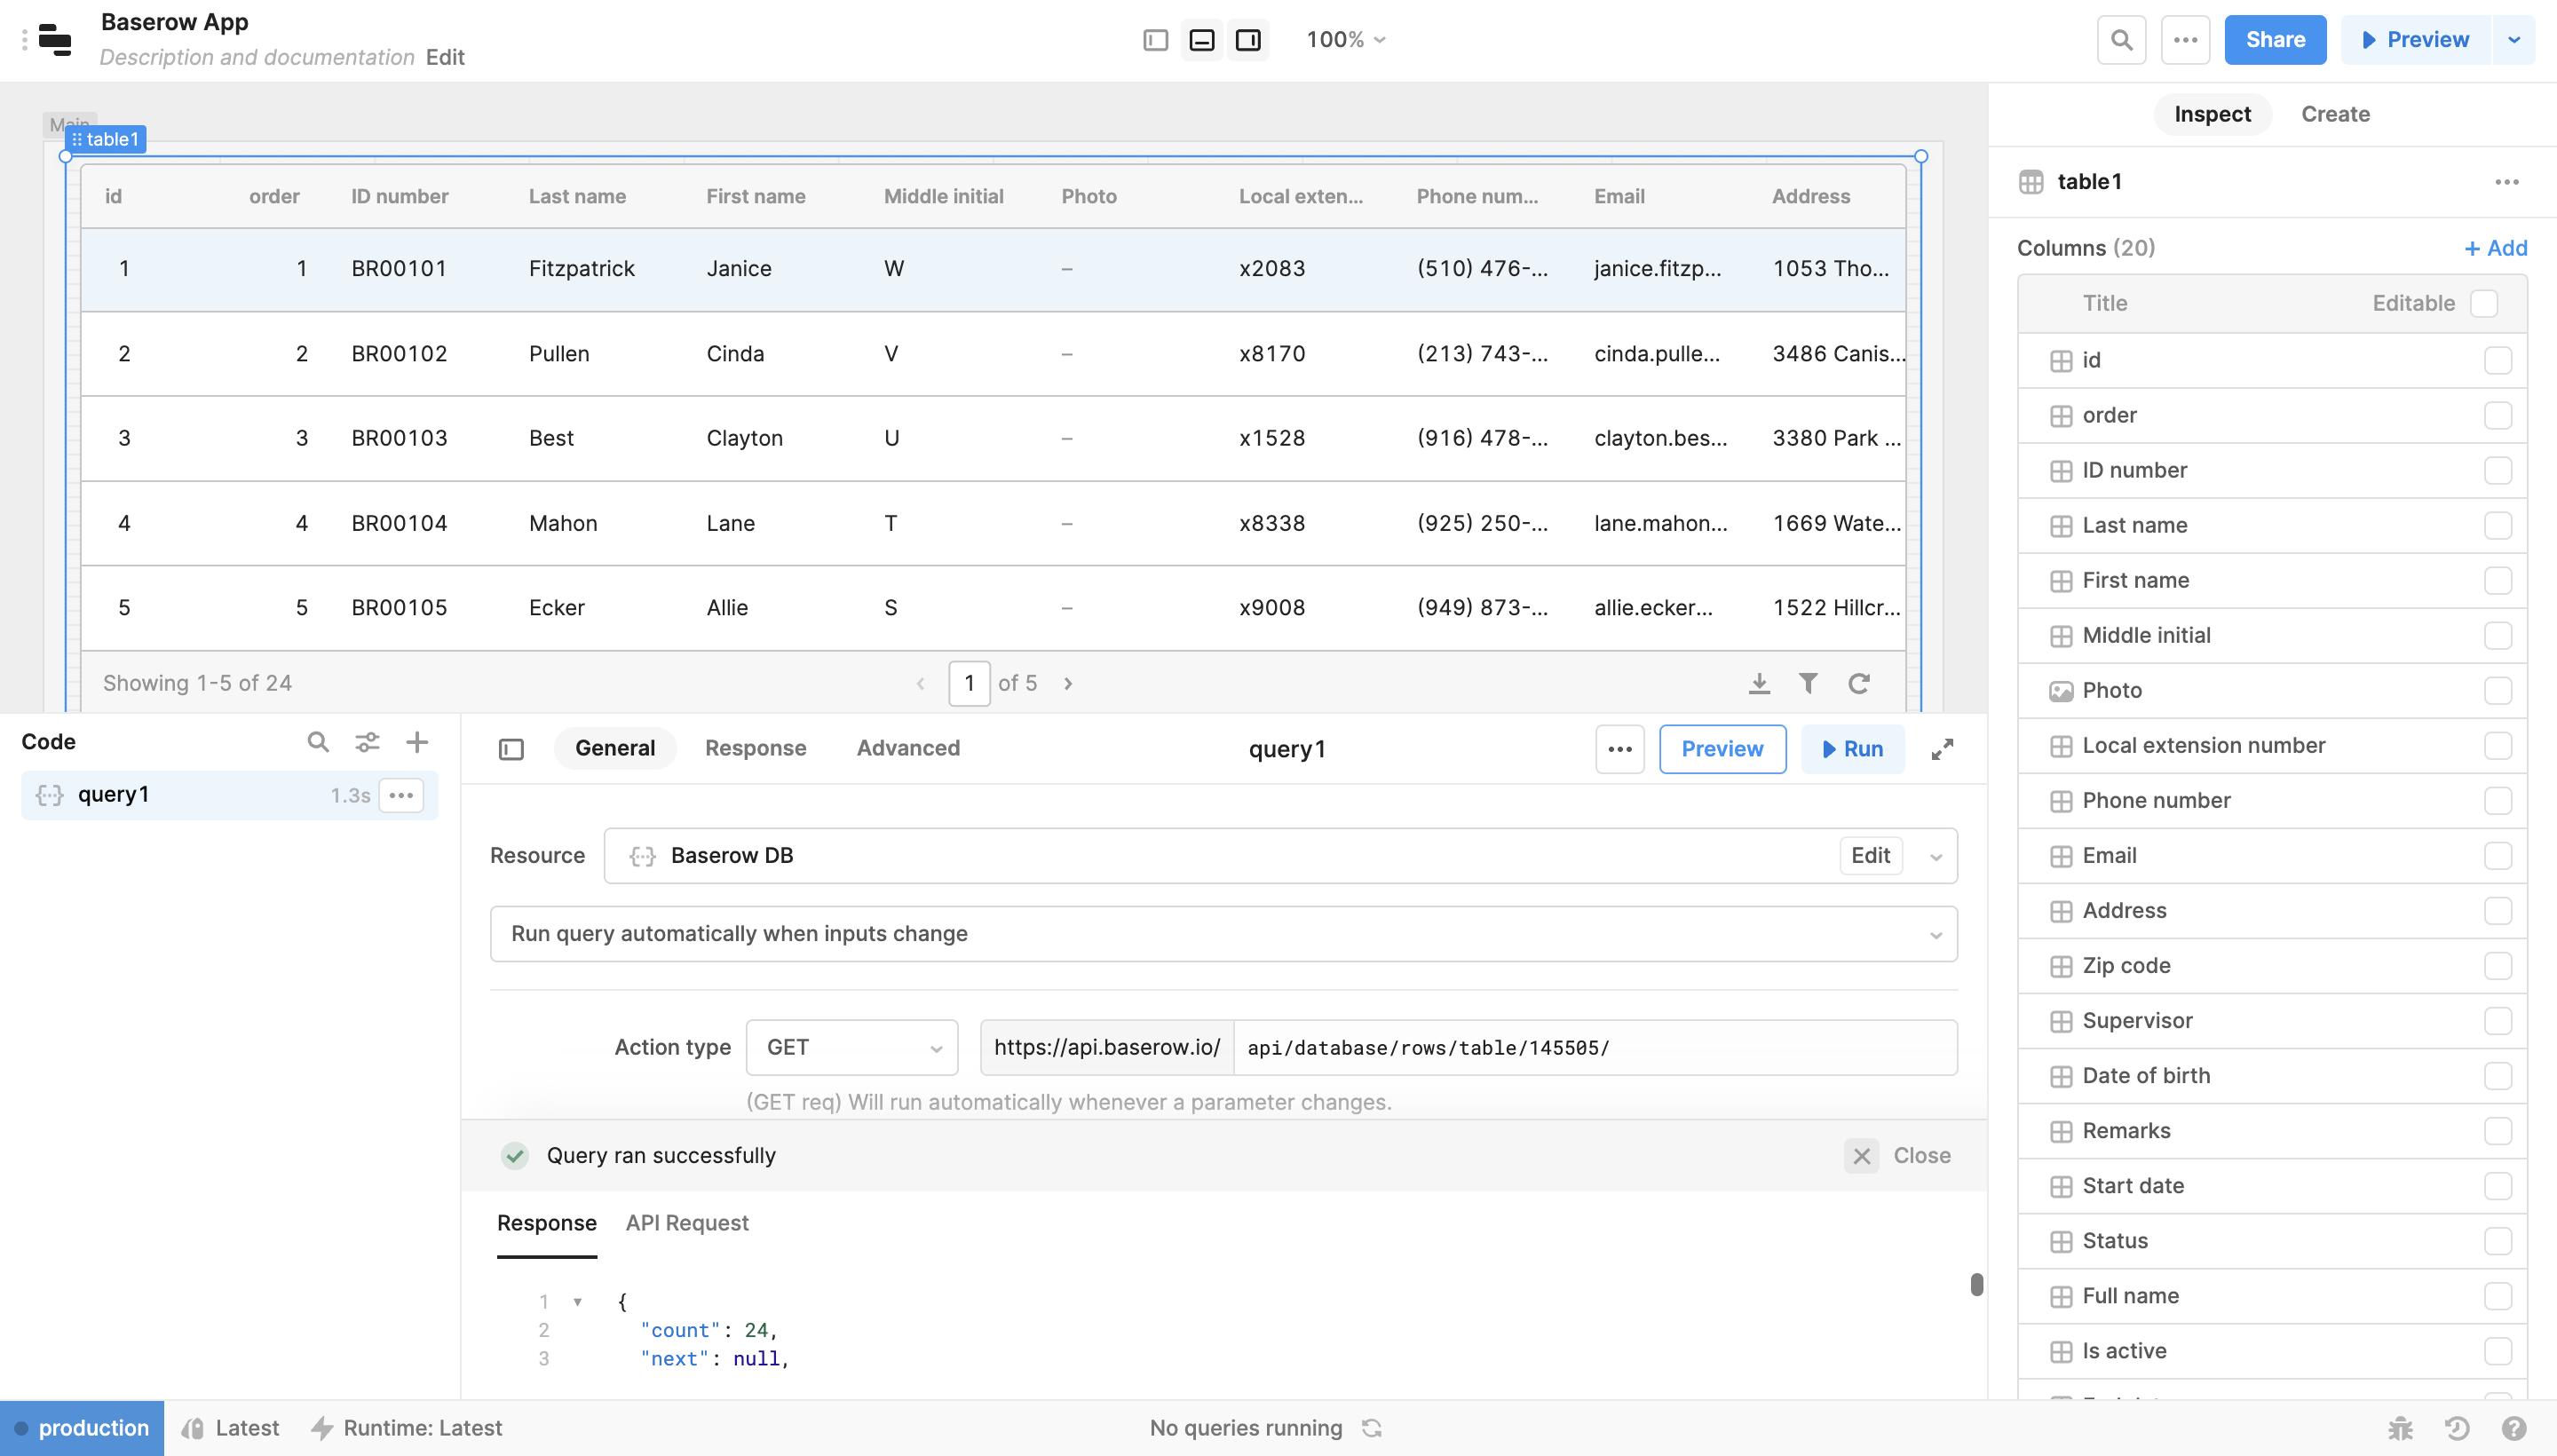Open filter options for table1

[x=1809, y=683]
